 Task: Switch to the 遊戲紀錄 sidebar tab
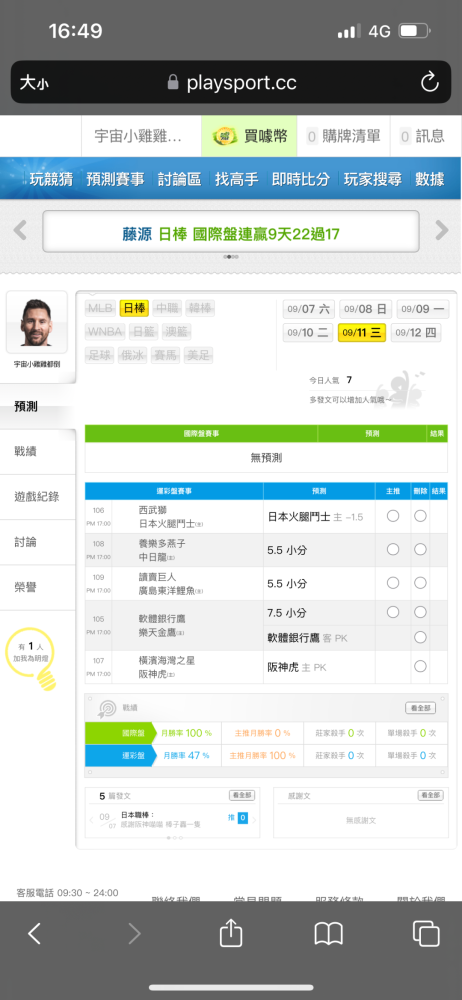tap(38, 497)
